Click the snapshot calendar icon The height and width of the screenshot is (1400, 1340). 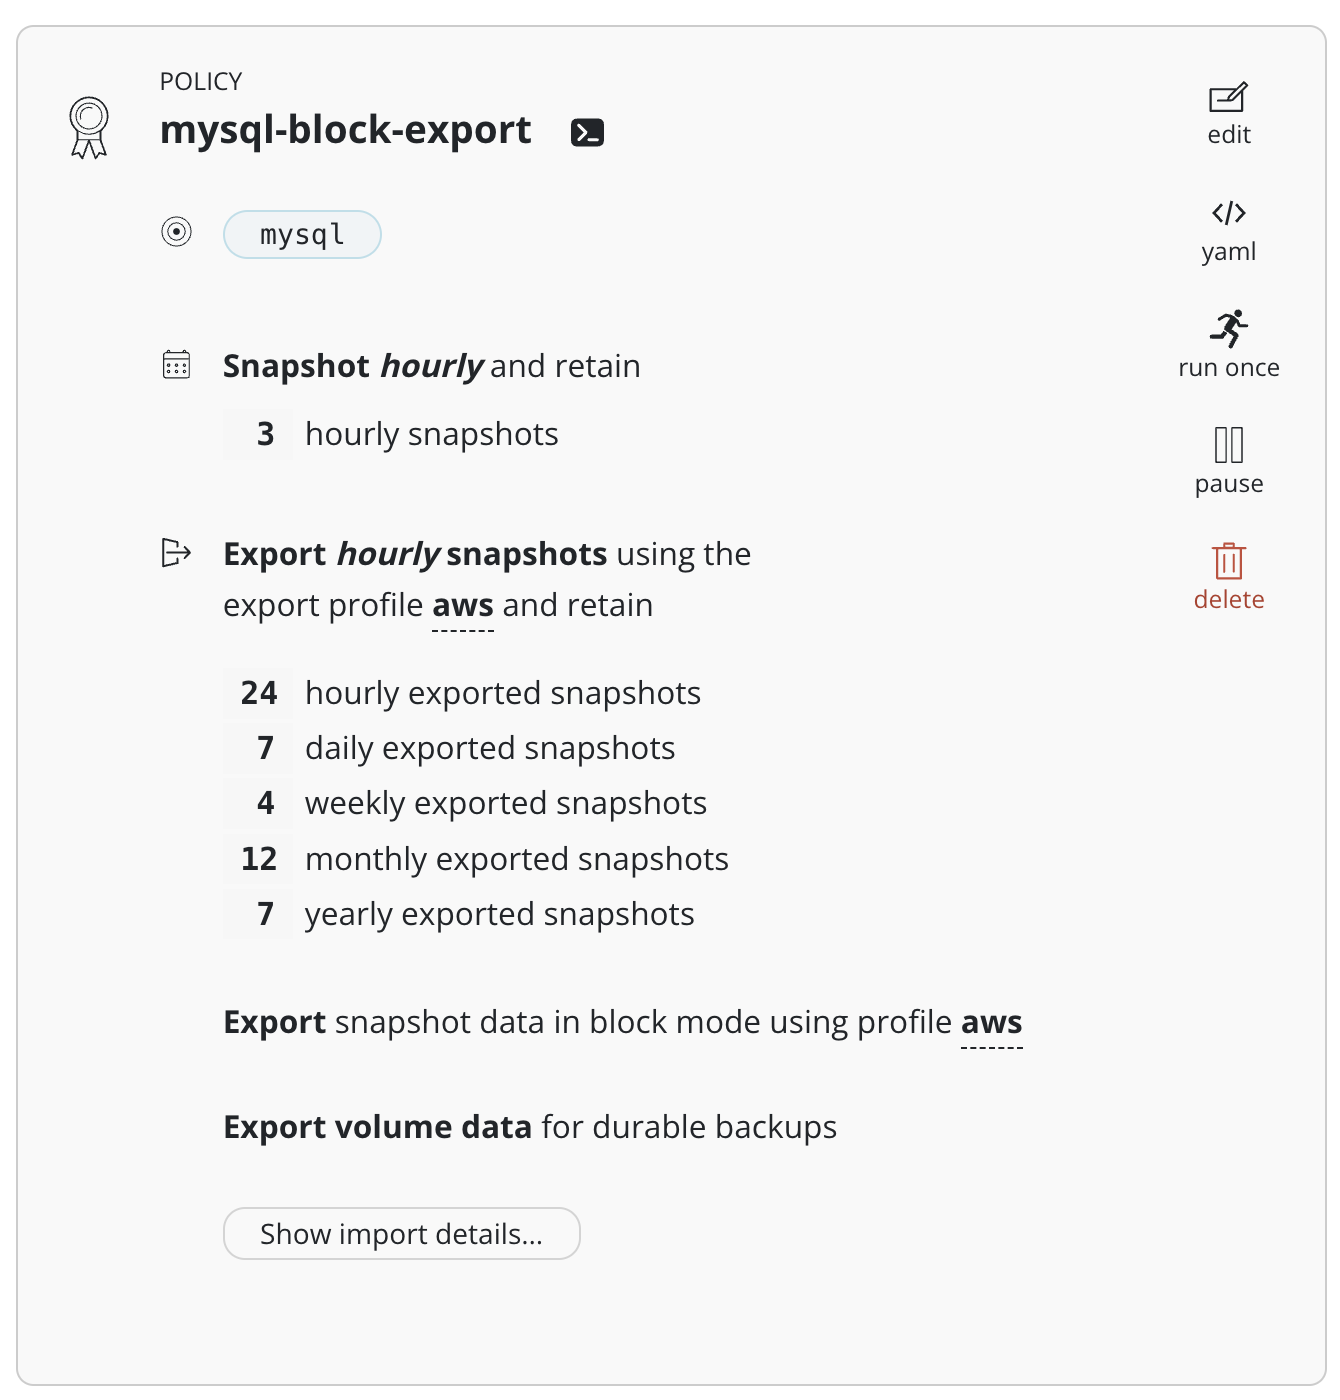tap(176, 365)
